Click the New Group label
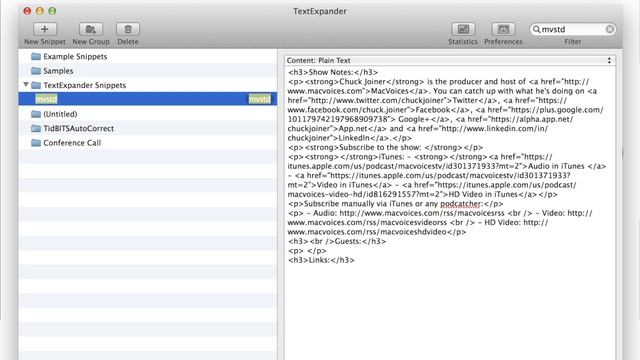This screenshot has width=640, height=360. click(91, 42)
